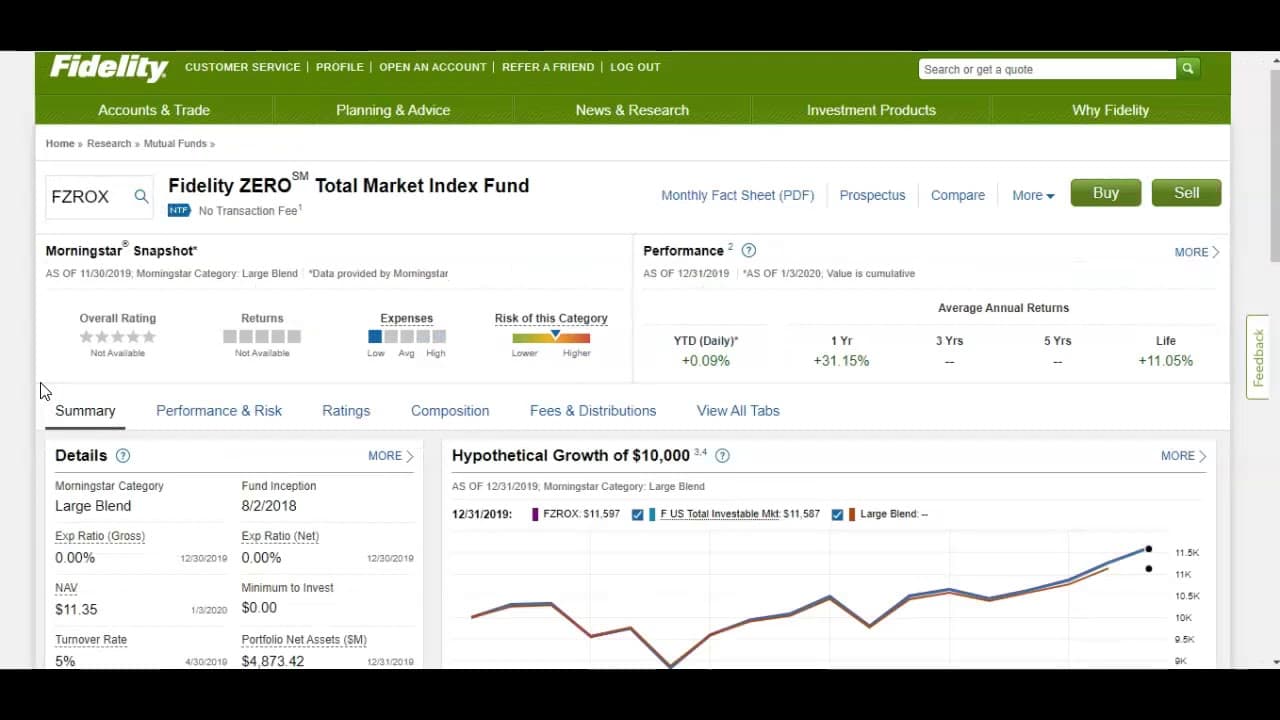This screenshot has width=1280, height=720.
Task: Open the Details help question mark
Action: (x=123, y=456)
